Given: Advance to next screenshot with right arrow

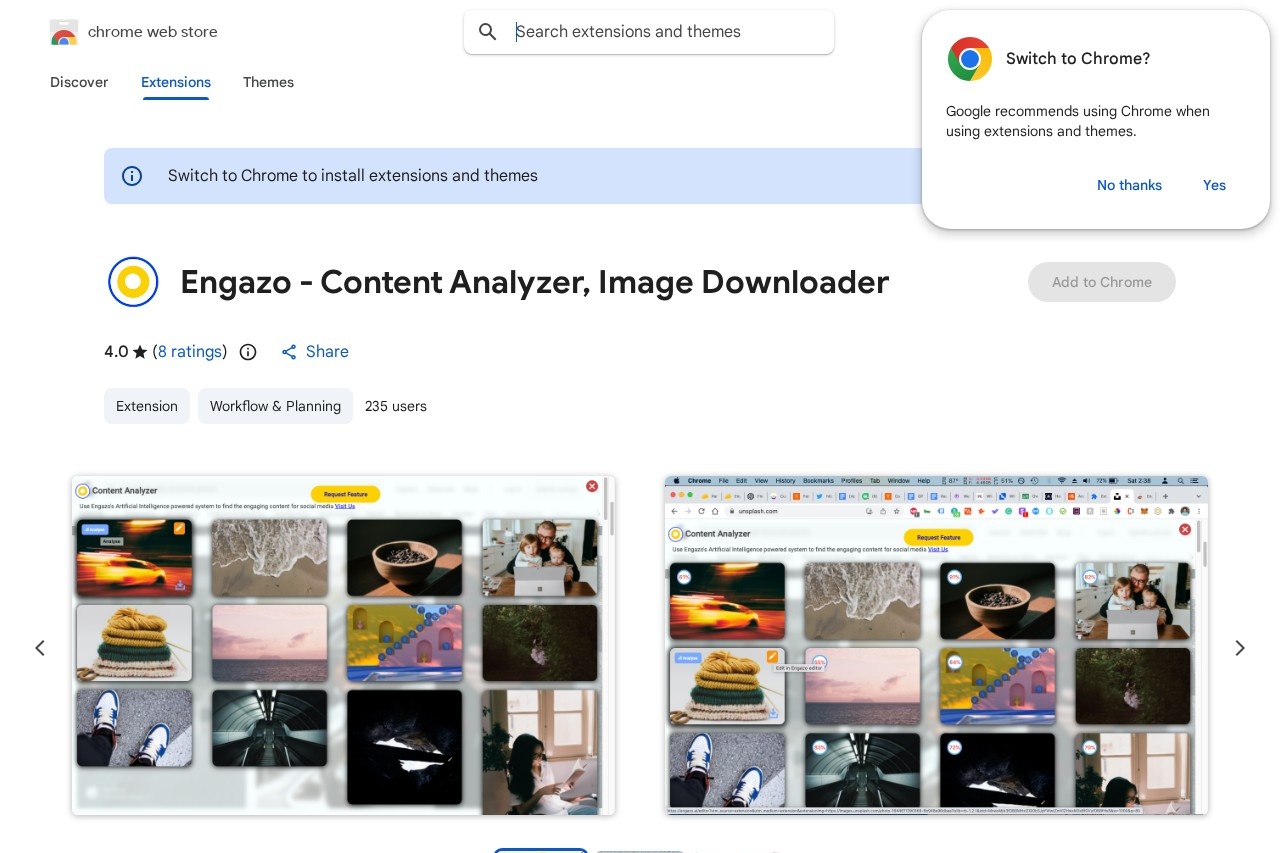Looking at the screenshot, I should 1239,648.
